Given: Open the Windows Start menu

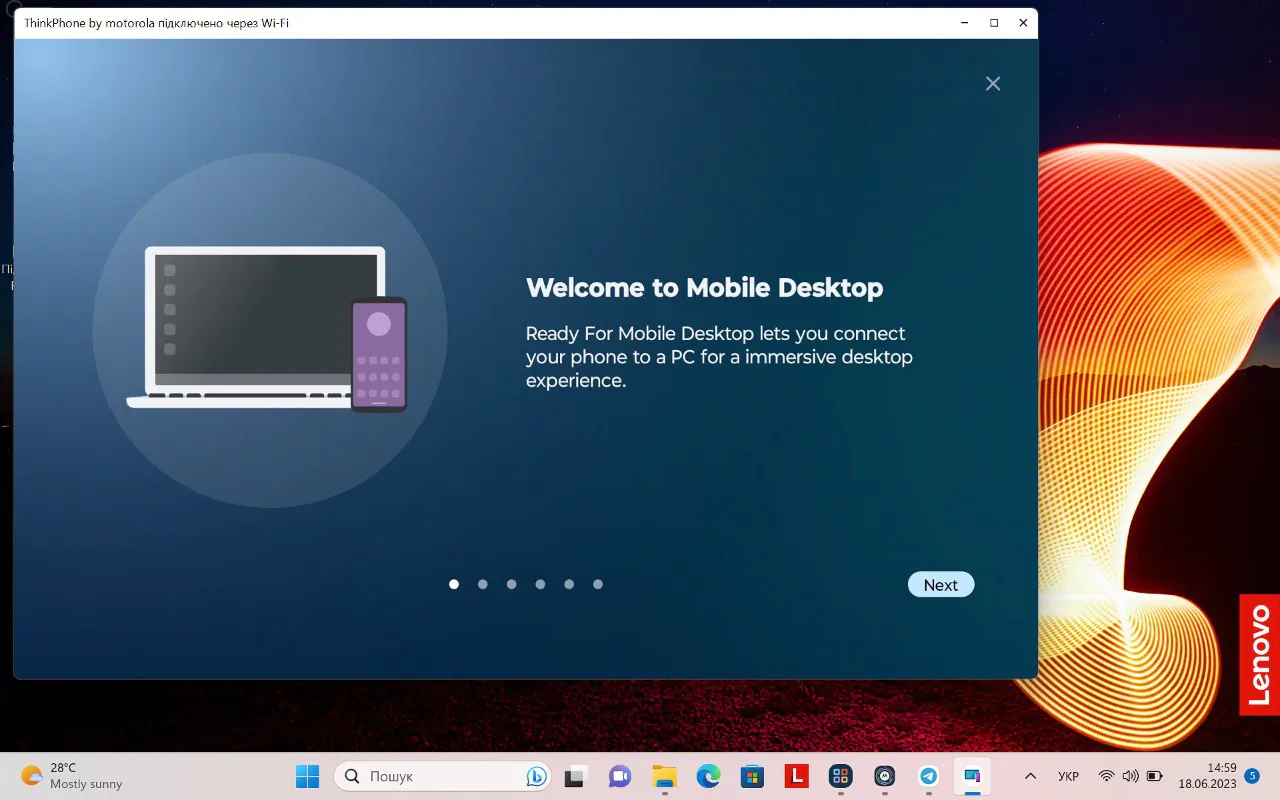Looking at the screenshot, I should (x=307, y=776).
